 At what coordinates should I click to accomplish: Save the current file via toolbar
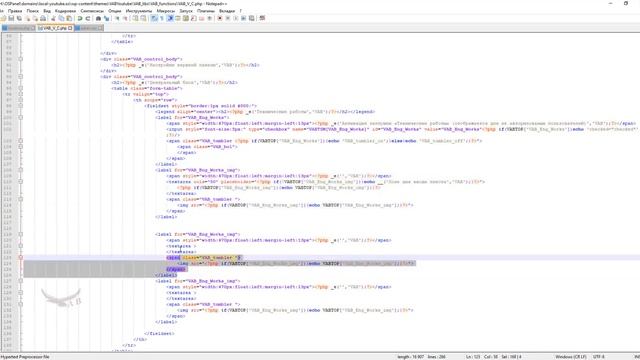pyautogui.click(x=11, y=18)
